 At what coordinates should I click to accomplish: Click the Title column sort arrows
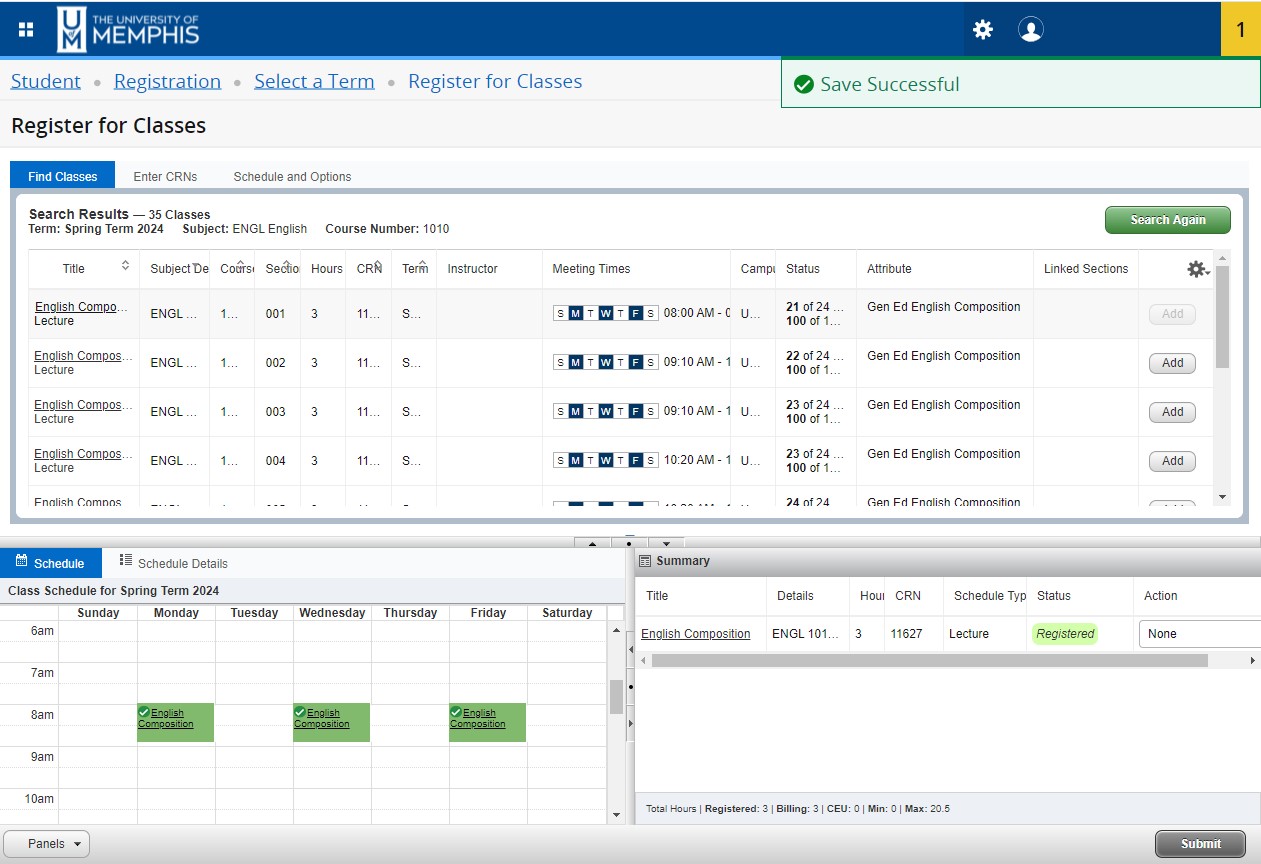tap(125, 266)
